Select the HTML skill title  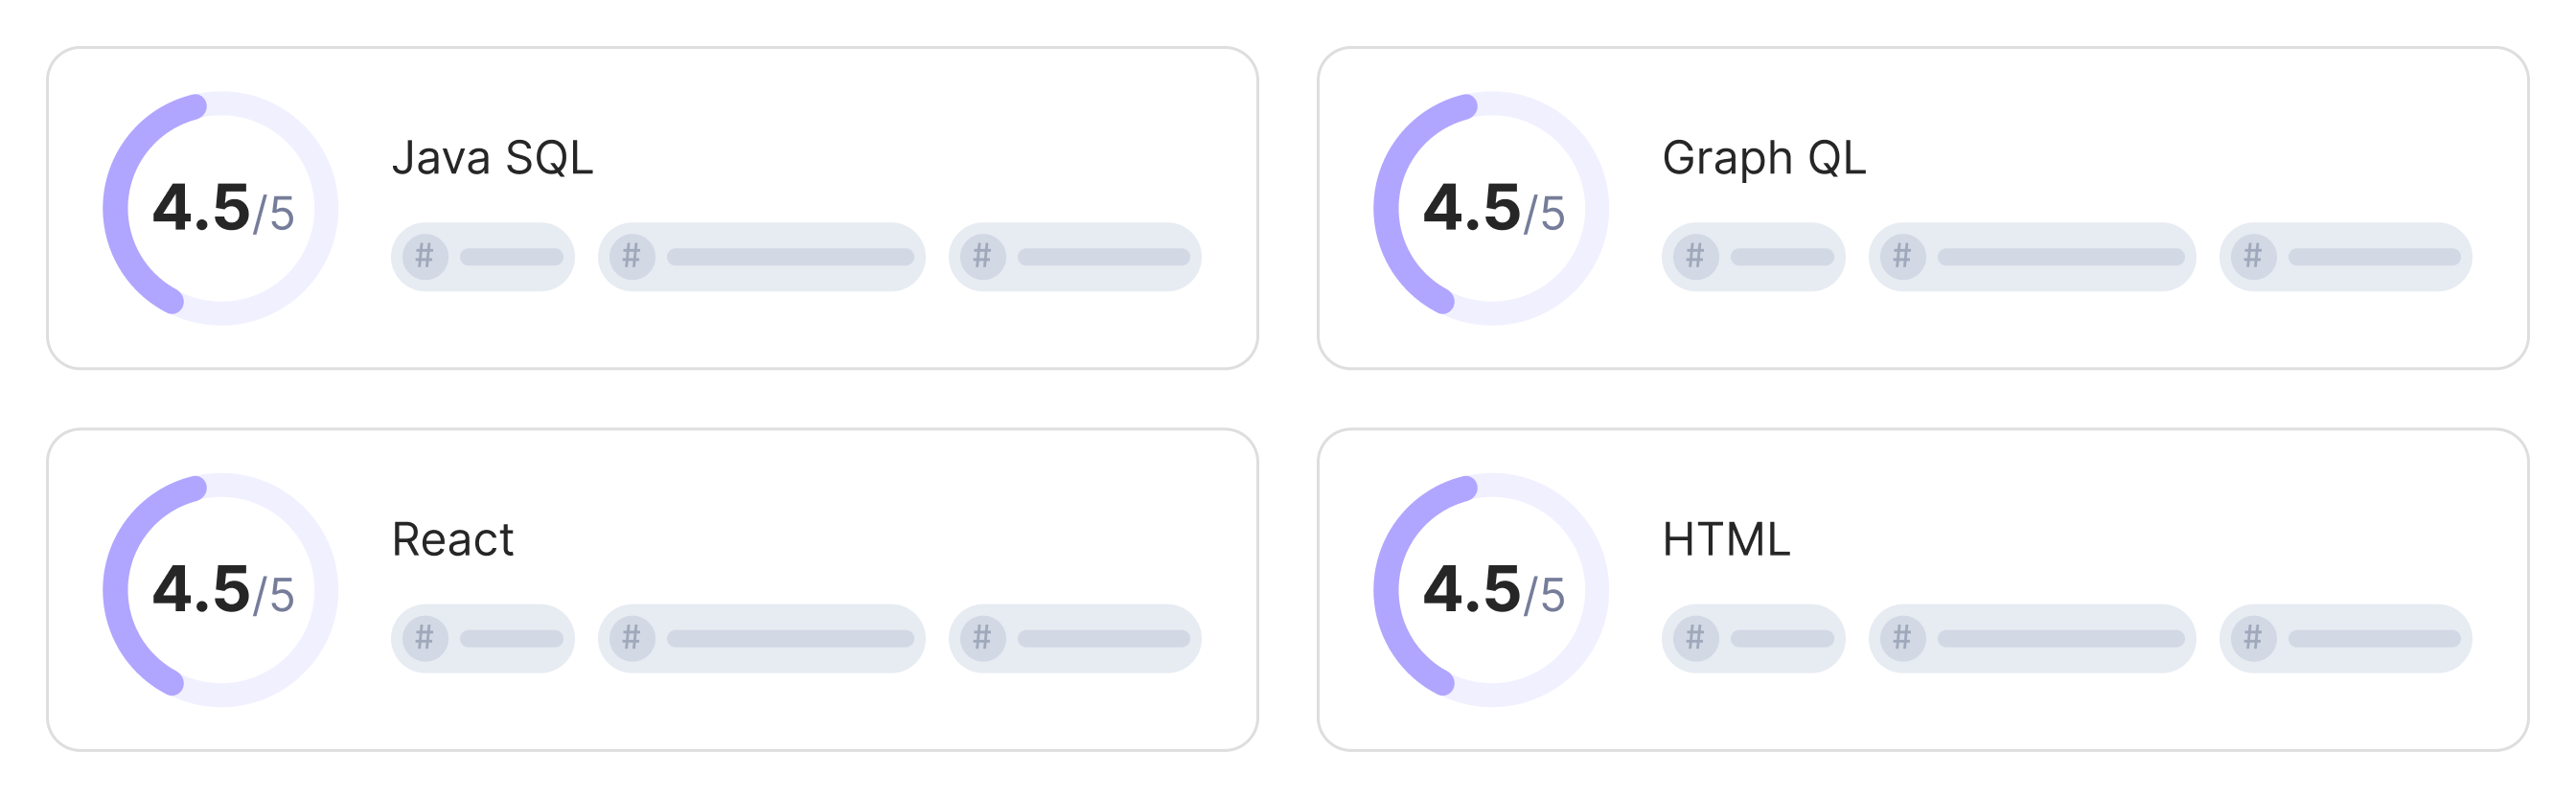tap(1726, 540)
